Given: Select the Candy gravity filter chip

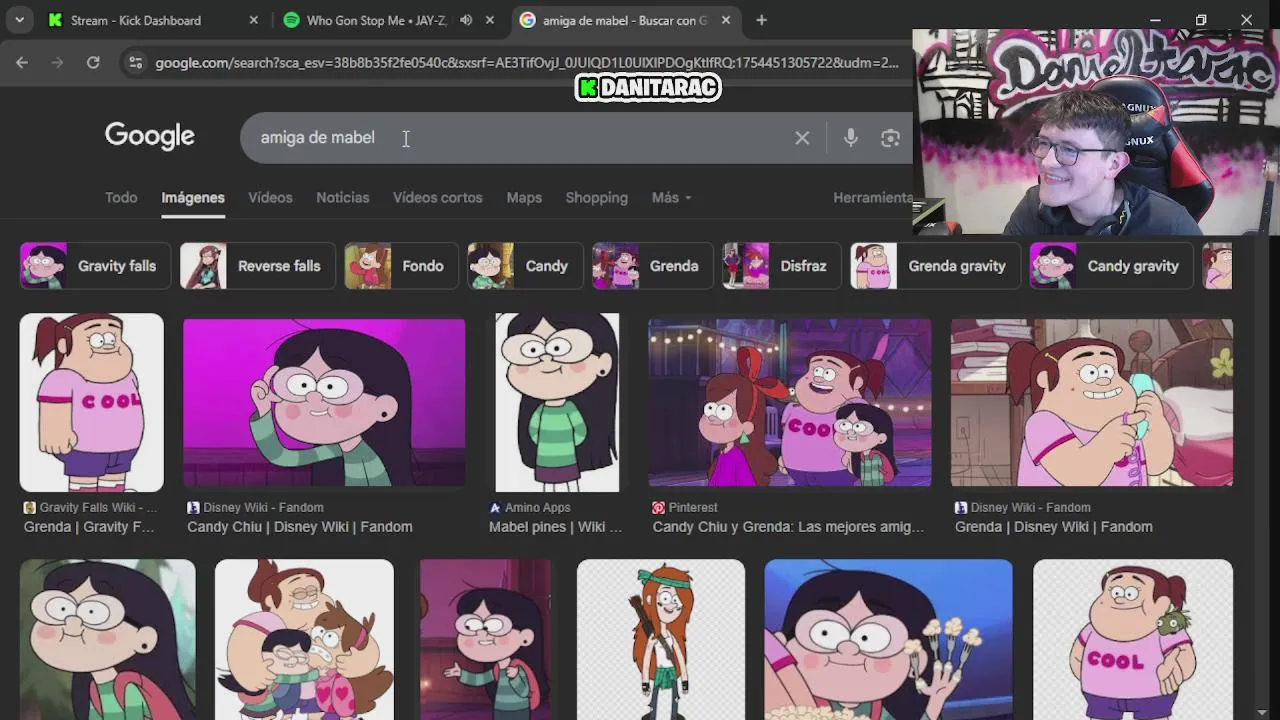Looking at the screenshot, I should click(1112, 266).
